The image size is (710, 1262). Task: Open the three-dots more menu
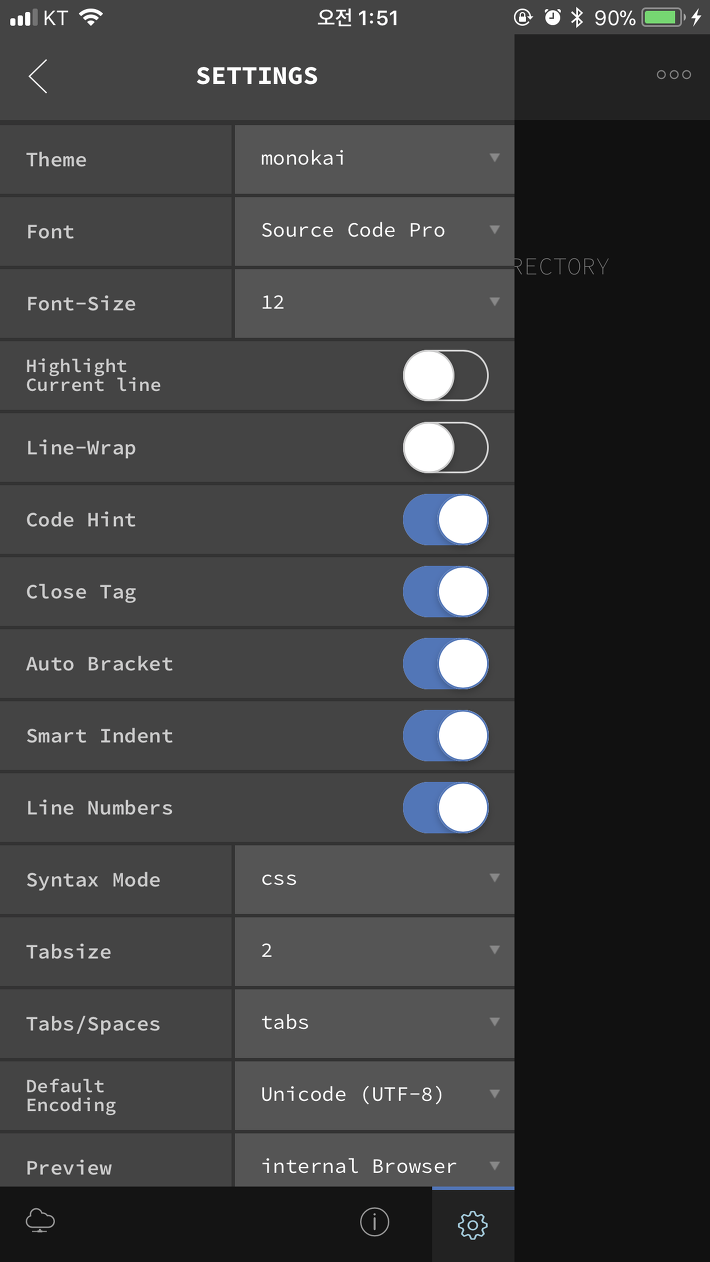(673, 75)
